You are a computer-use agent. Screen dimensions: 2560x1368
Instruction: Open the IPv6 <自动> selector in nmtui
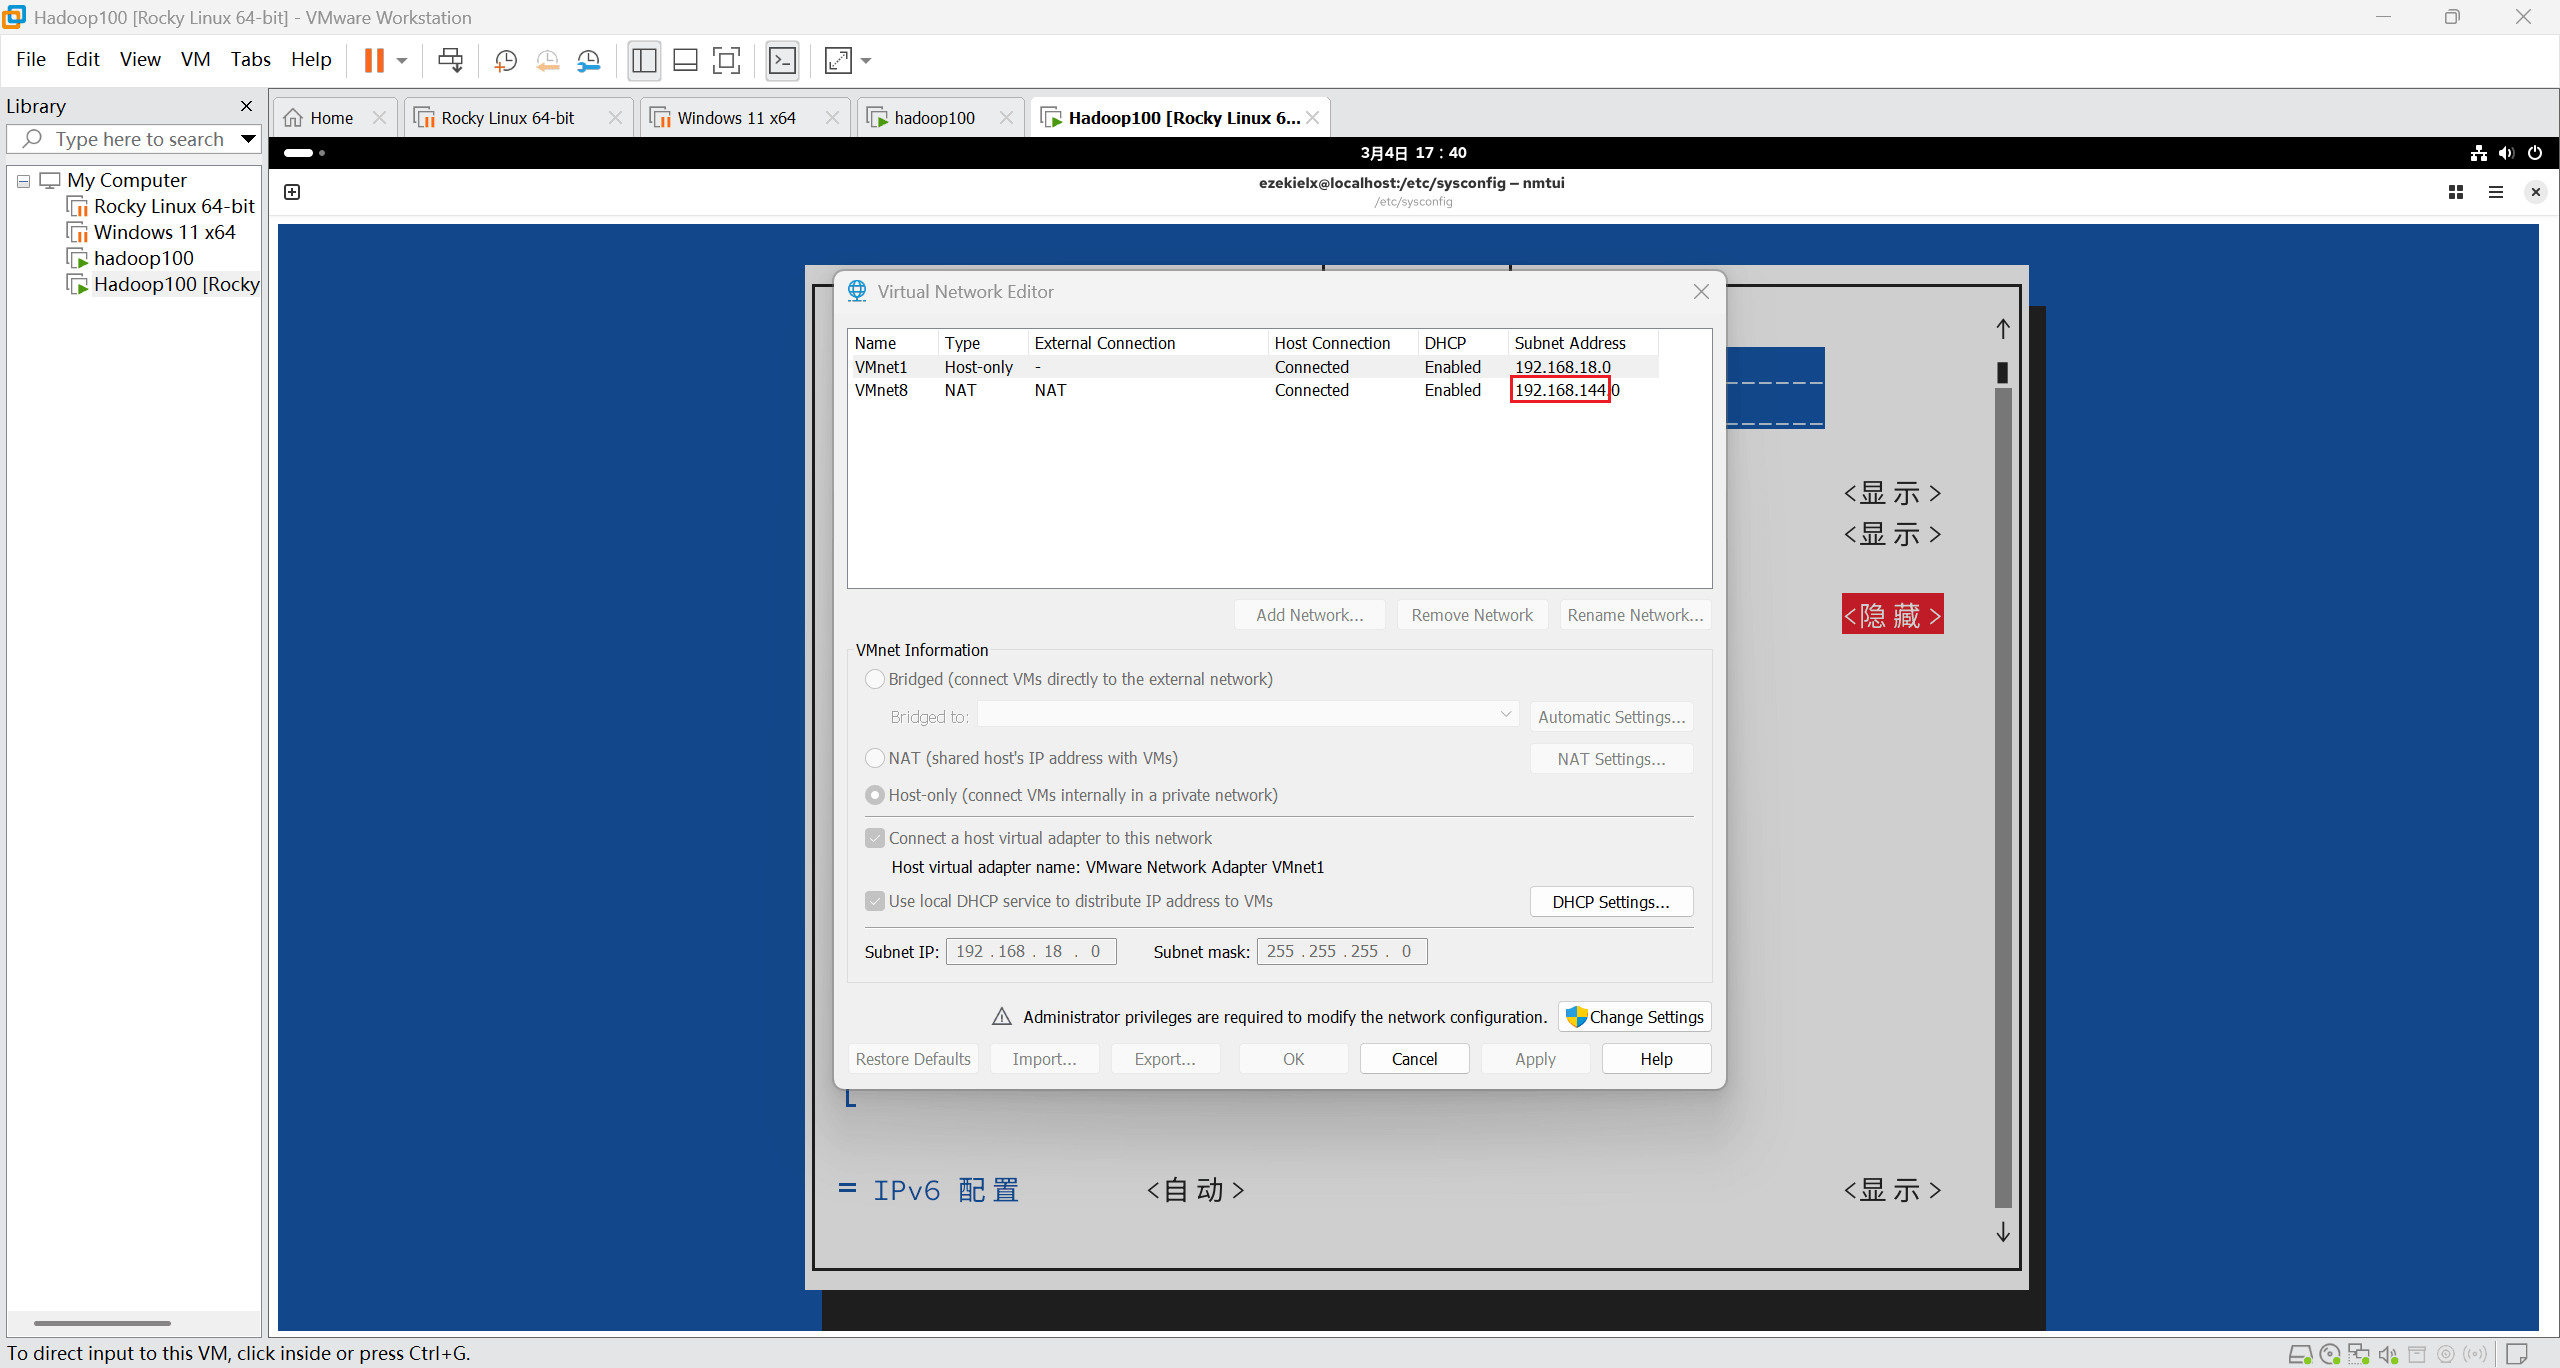[1195, 1190]
